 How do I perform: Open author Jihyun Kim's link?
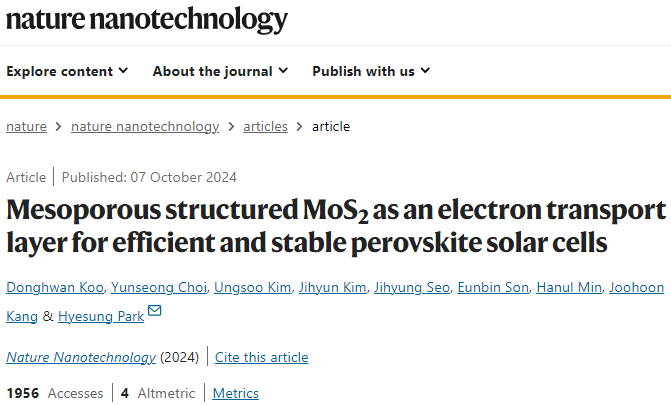333,287
